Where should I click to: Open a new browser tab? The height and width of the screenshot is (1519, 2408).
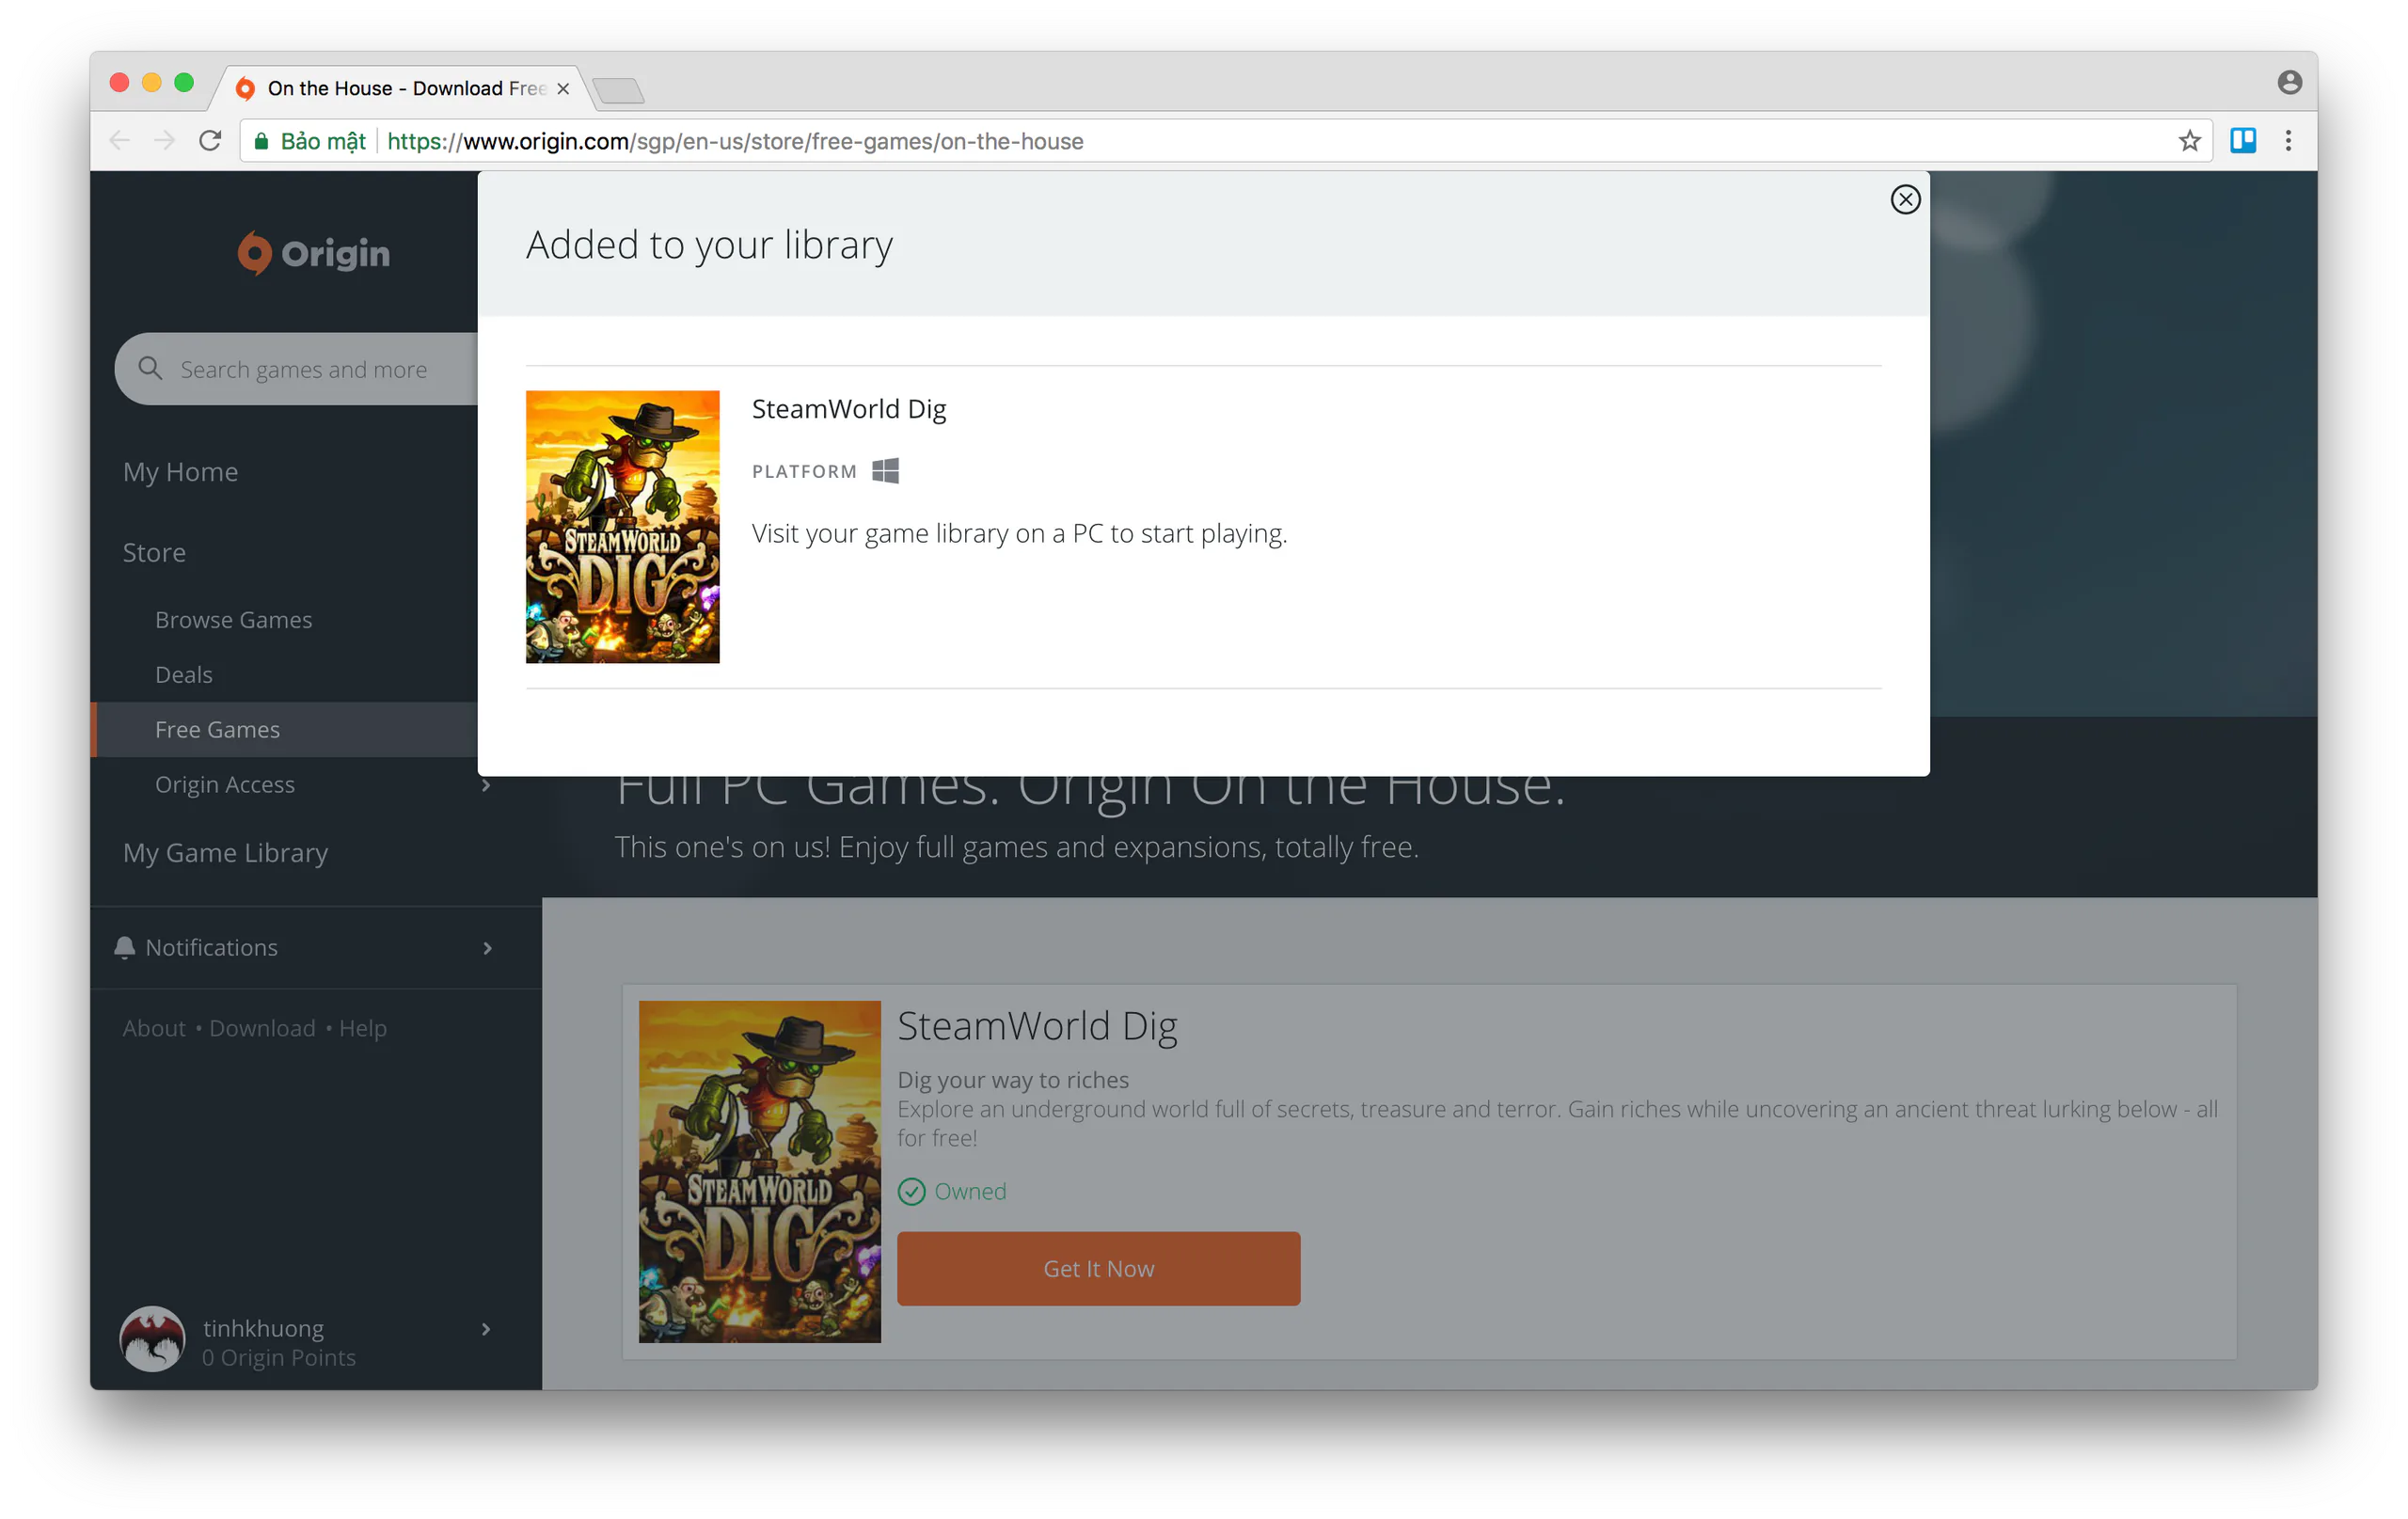618,91
